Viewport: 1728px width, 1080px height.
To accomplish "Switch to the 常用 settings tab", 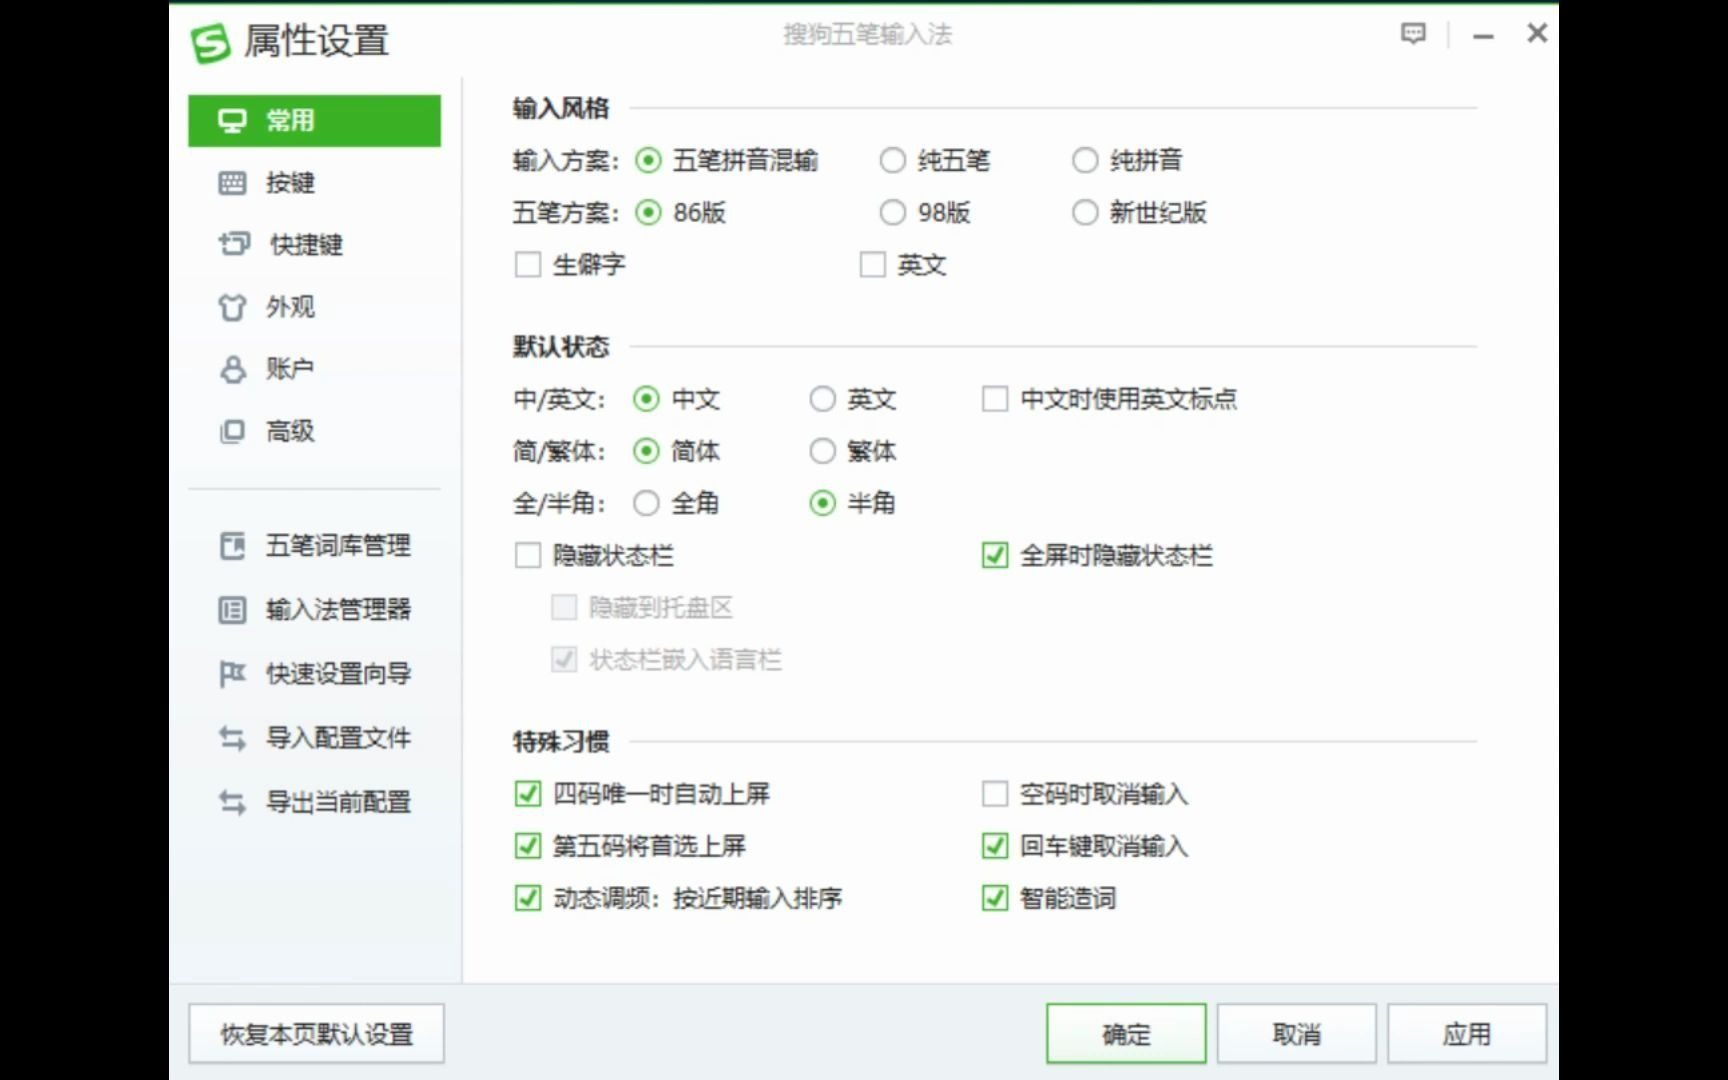I will tap(290, 120).
